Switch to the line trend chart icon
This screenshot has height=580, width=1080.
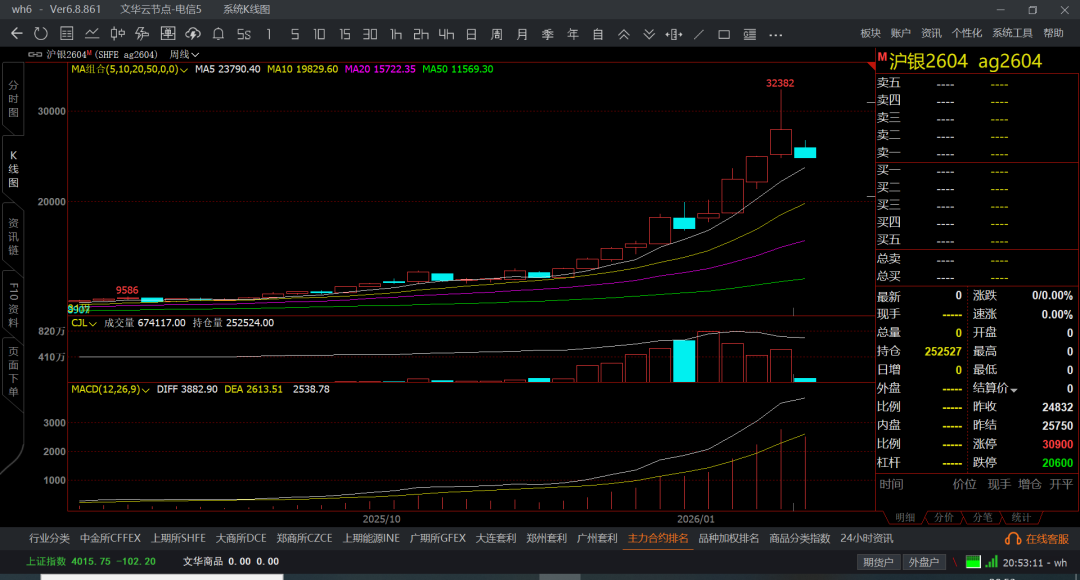pyautogui.click(x=91, y=33)
